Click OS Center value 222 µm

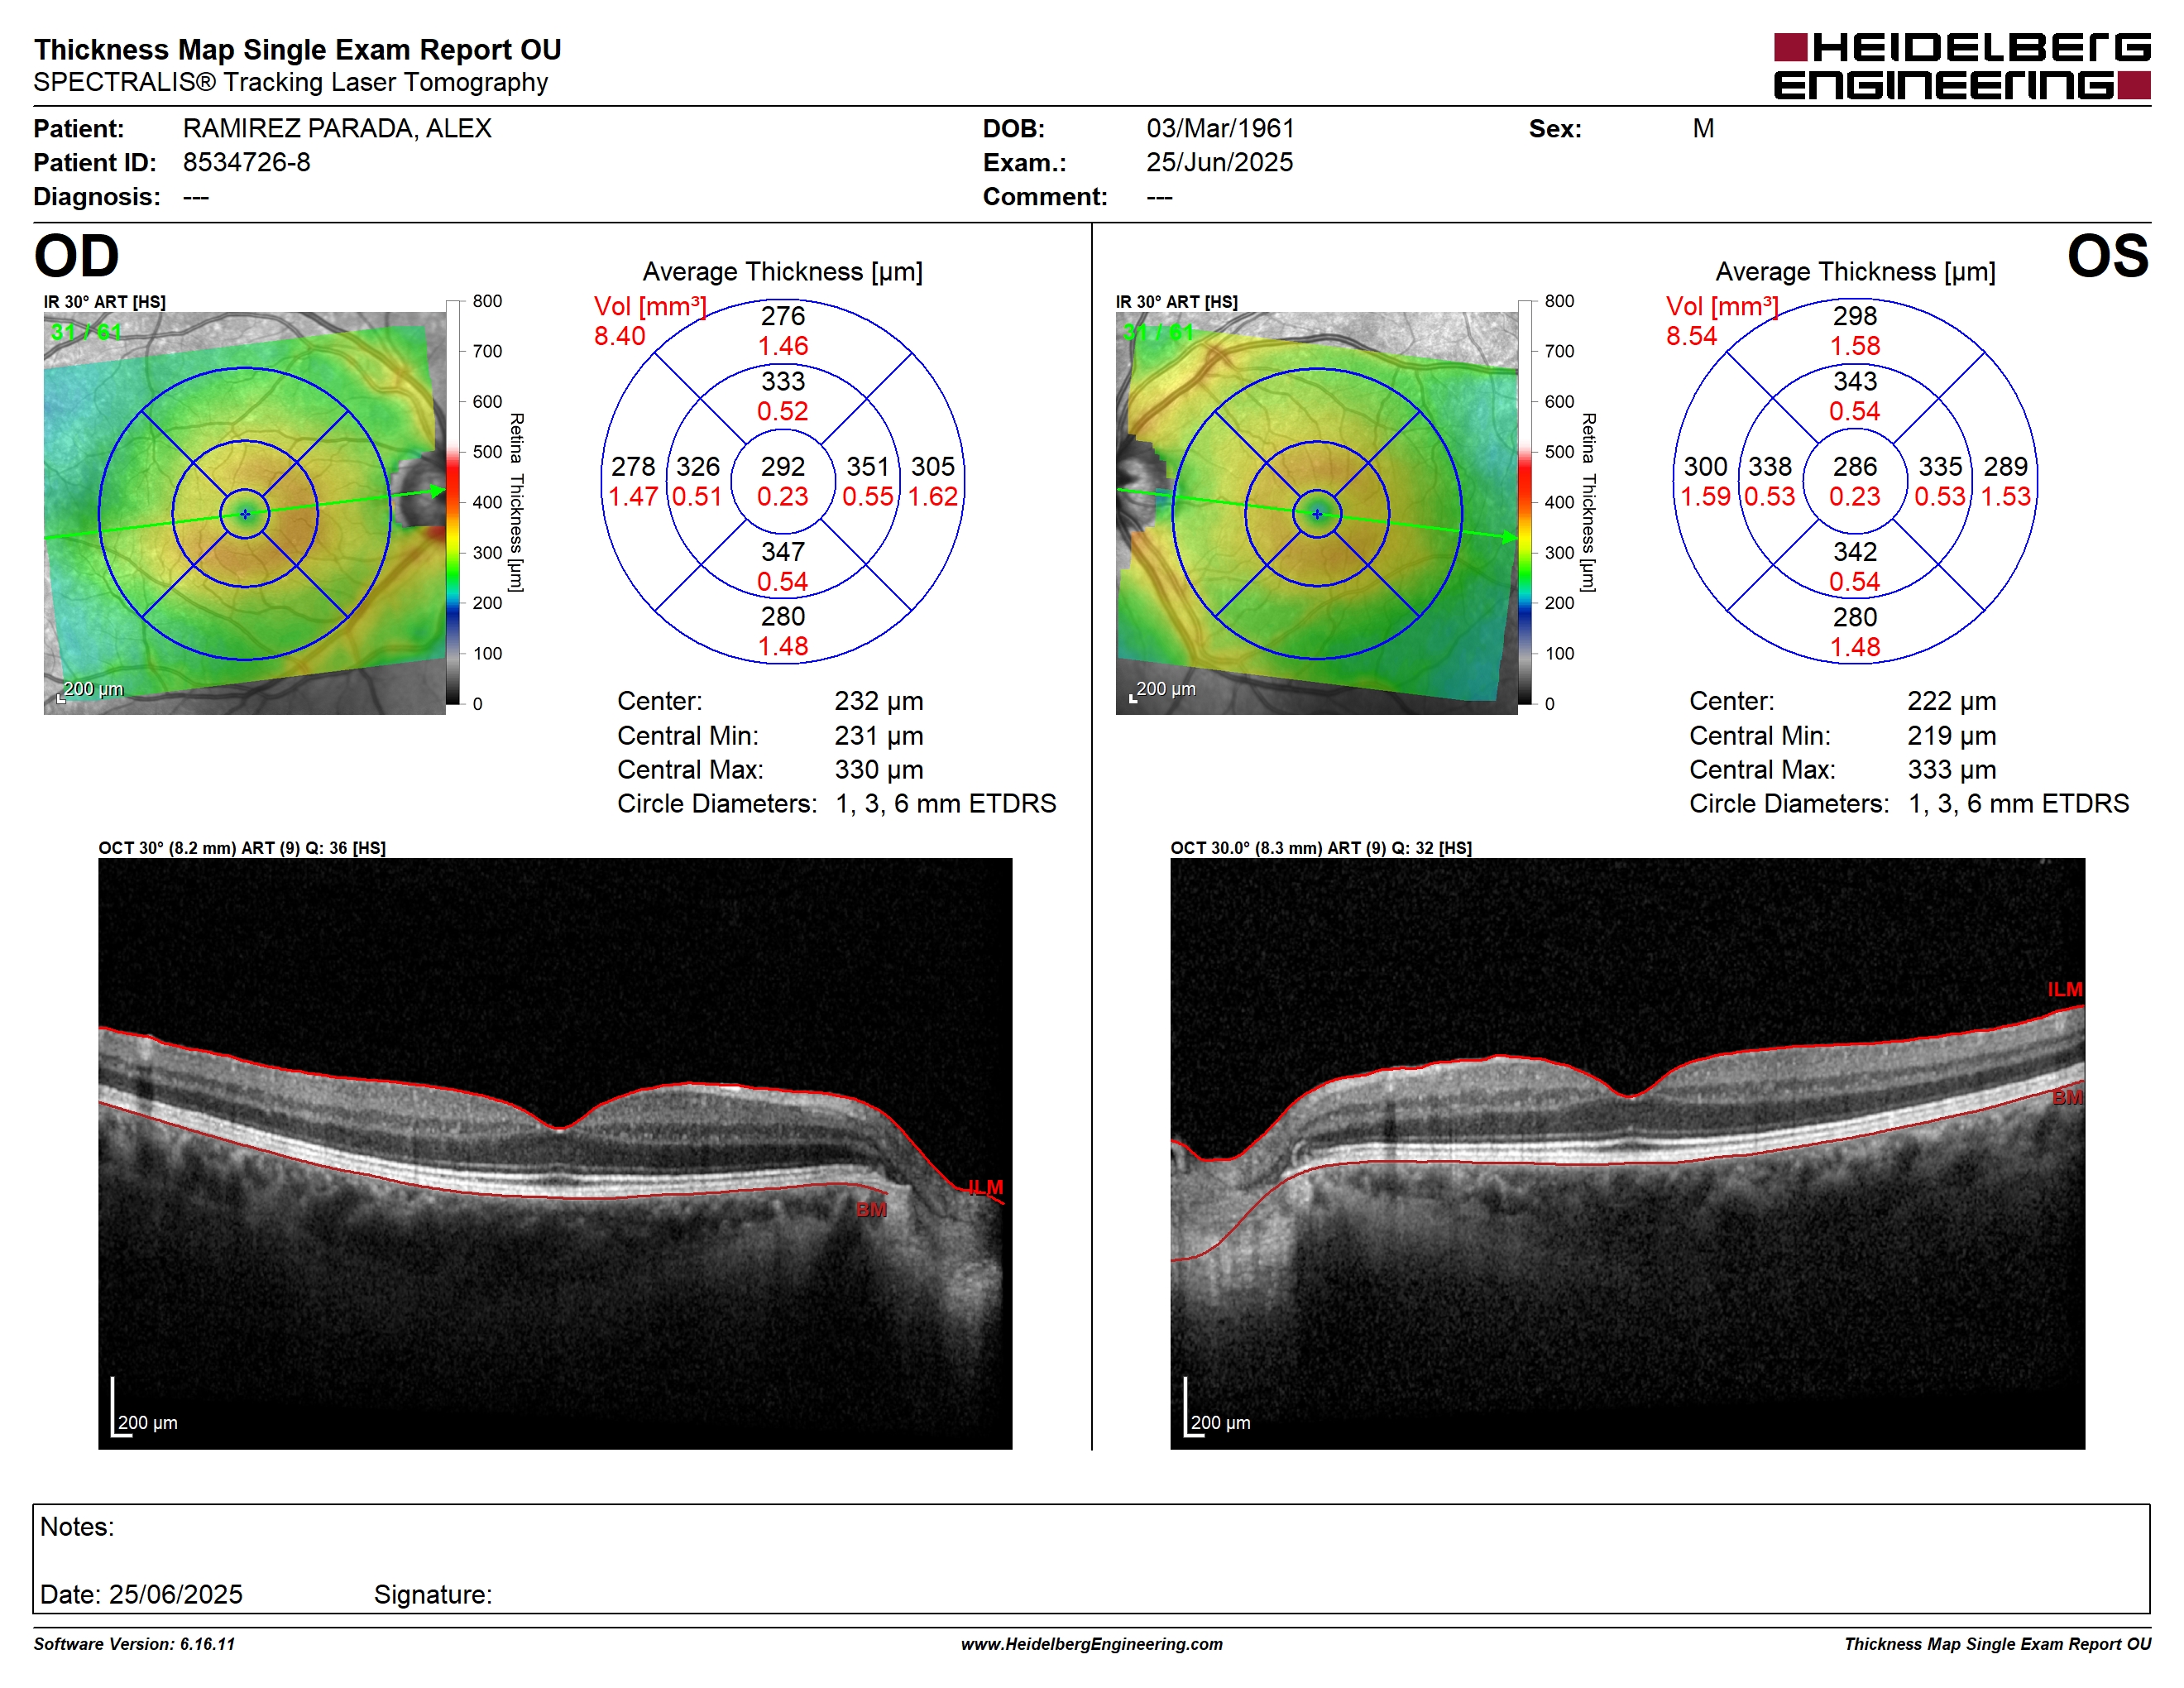[x=1951, y=701]
